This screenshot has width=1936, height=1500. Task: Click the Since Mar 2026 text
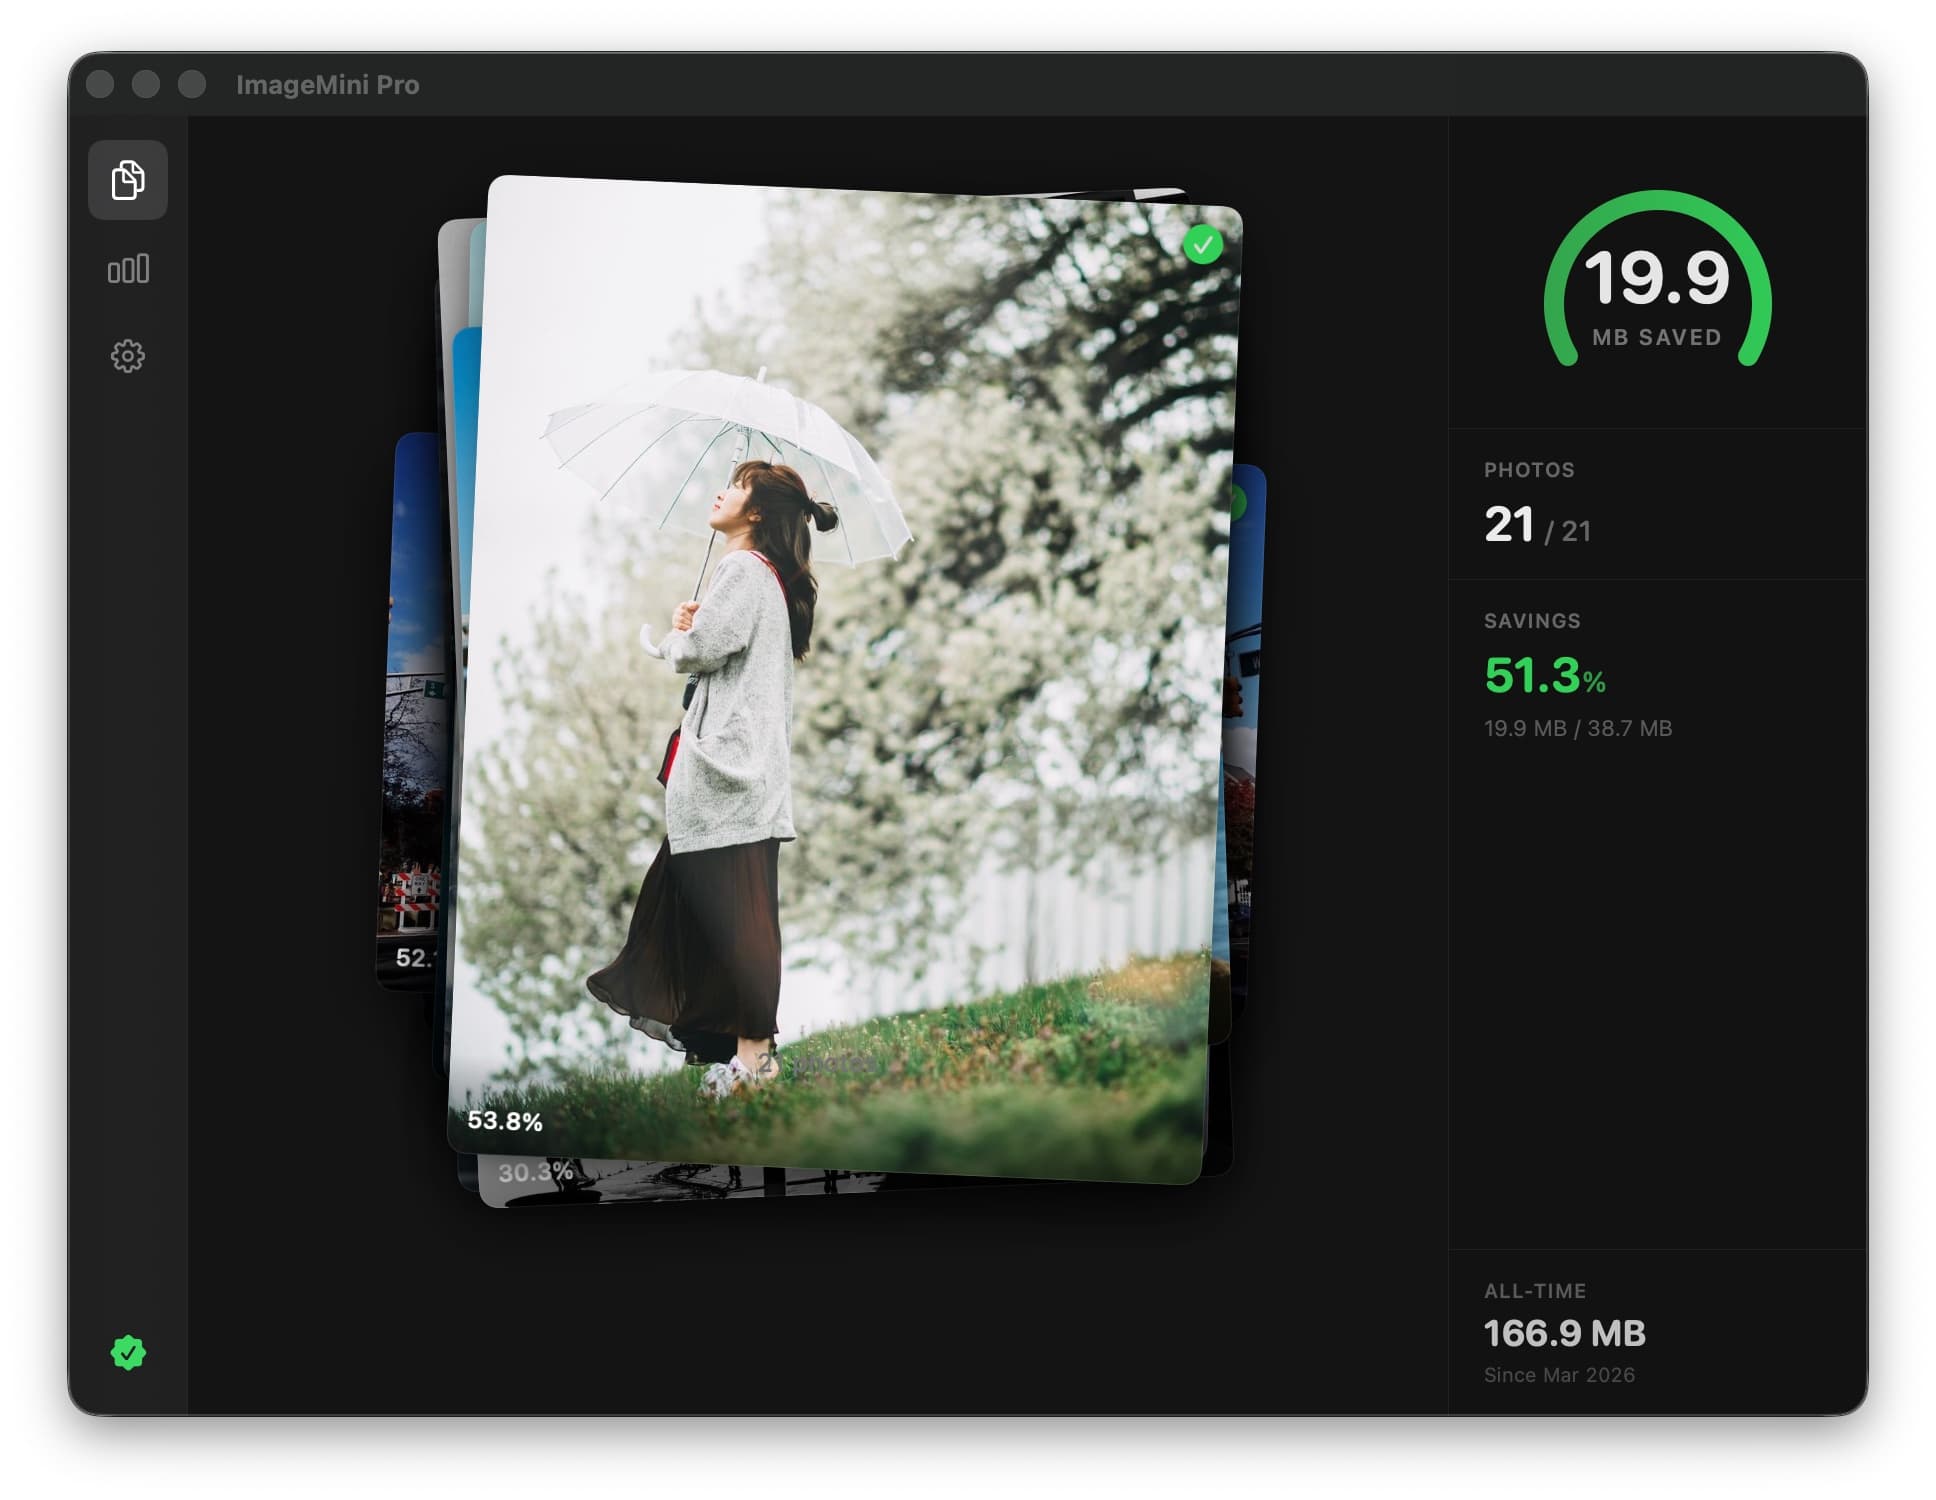(1558, 1375)
